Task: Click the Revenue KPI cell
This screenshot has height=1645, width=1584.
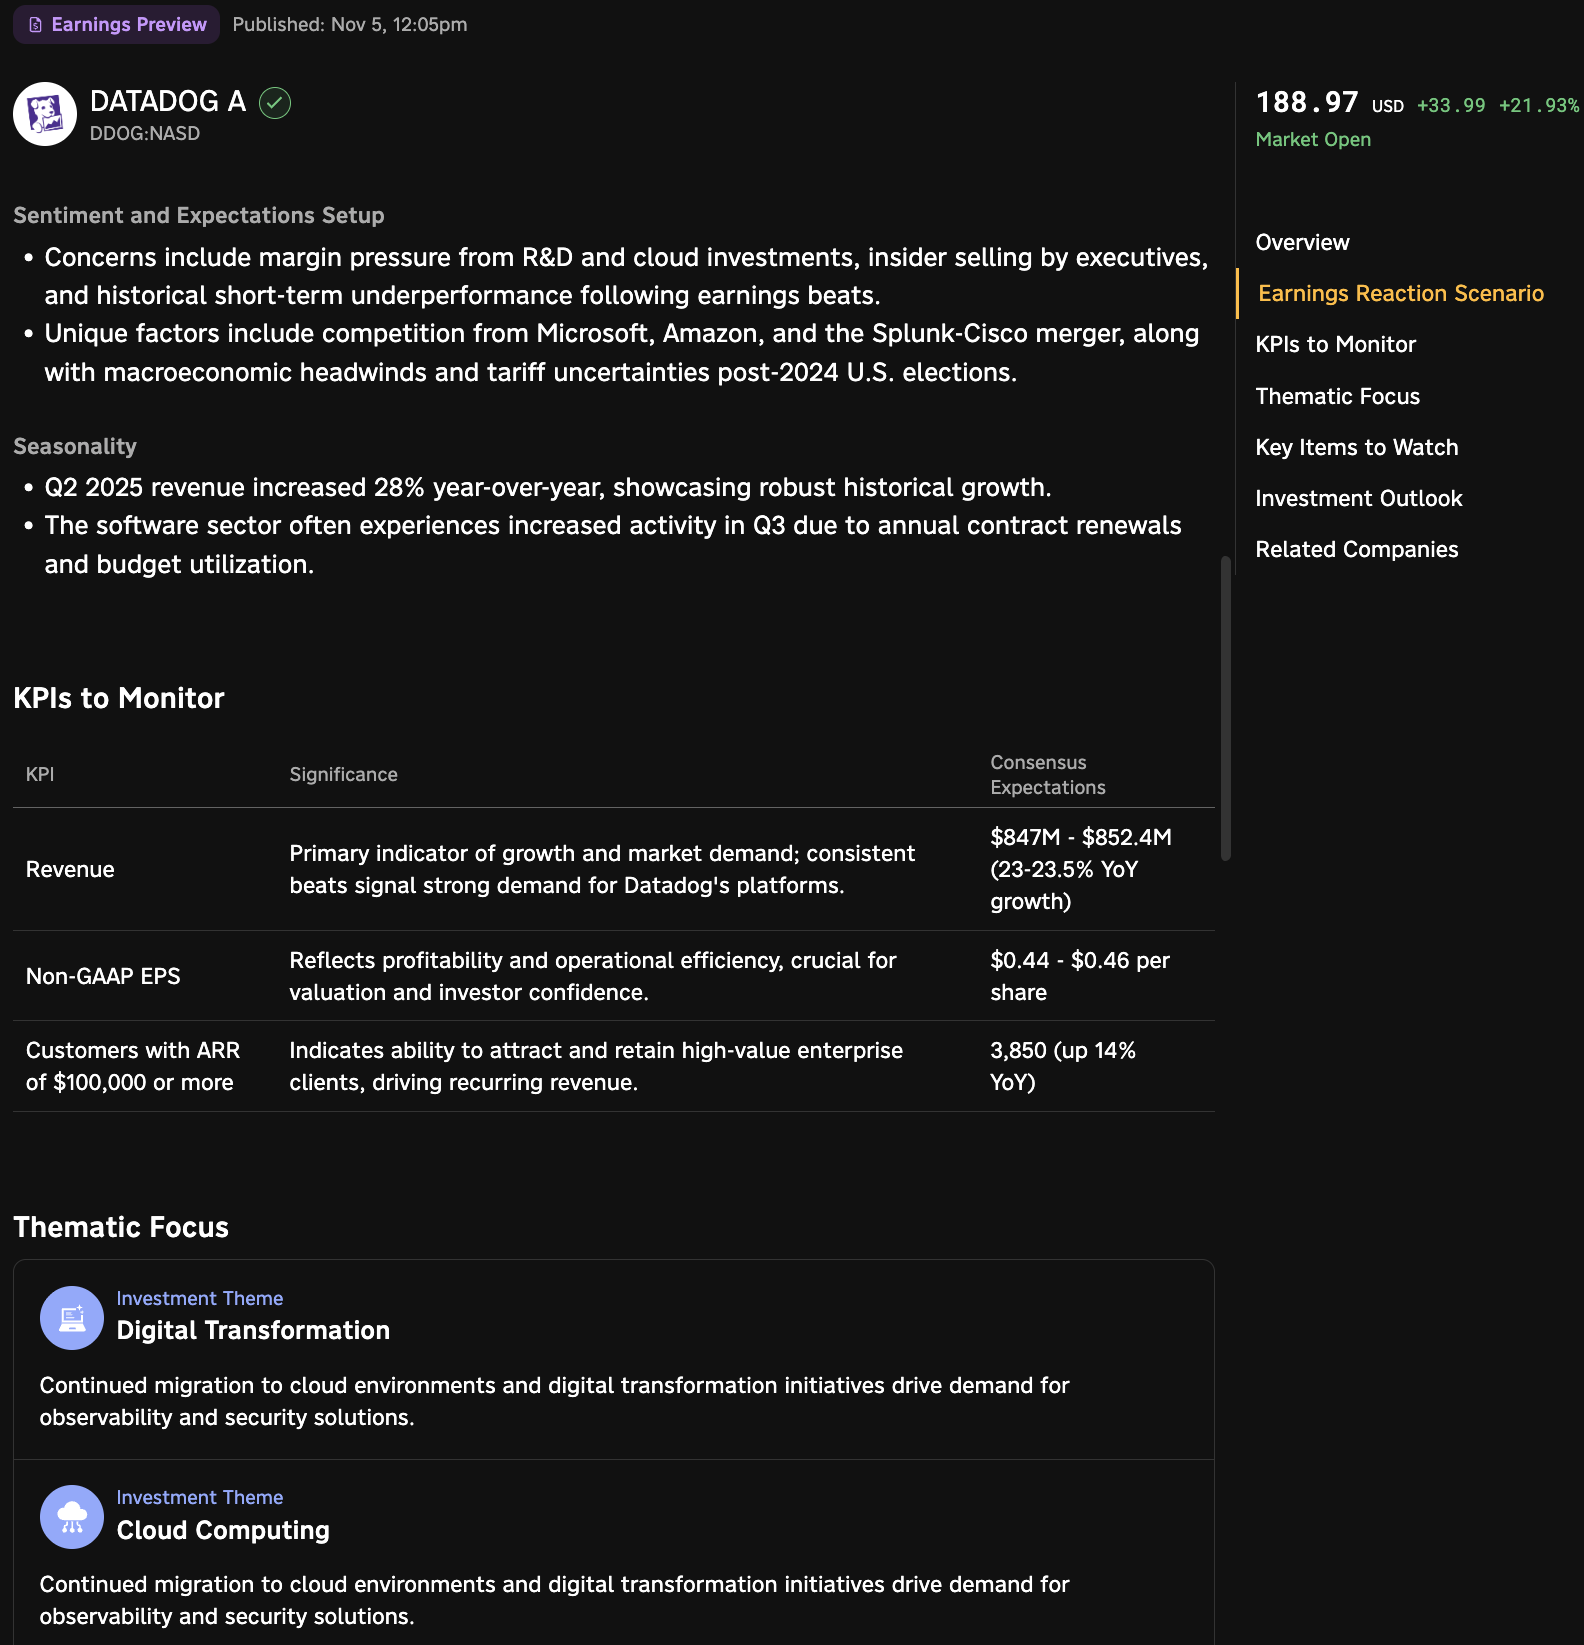Action: click(x=70, y=869)
